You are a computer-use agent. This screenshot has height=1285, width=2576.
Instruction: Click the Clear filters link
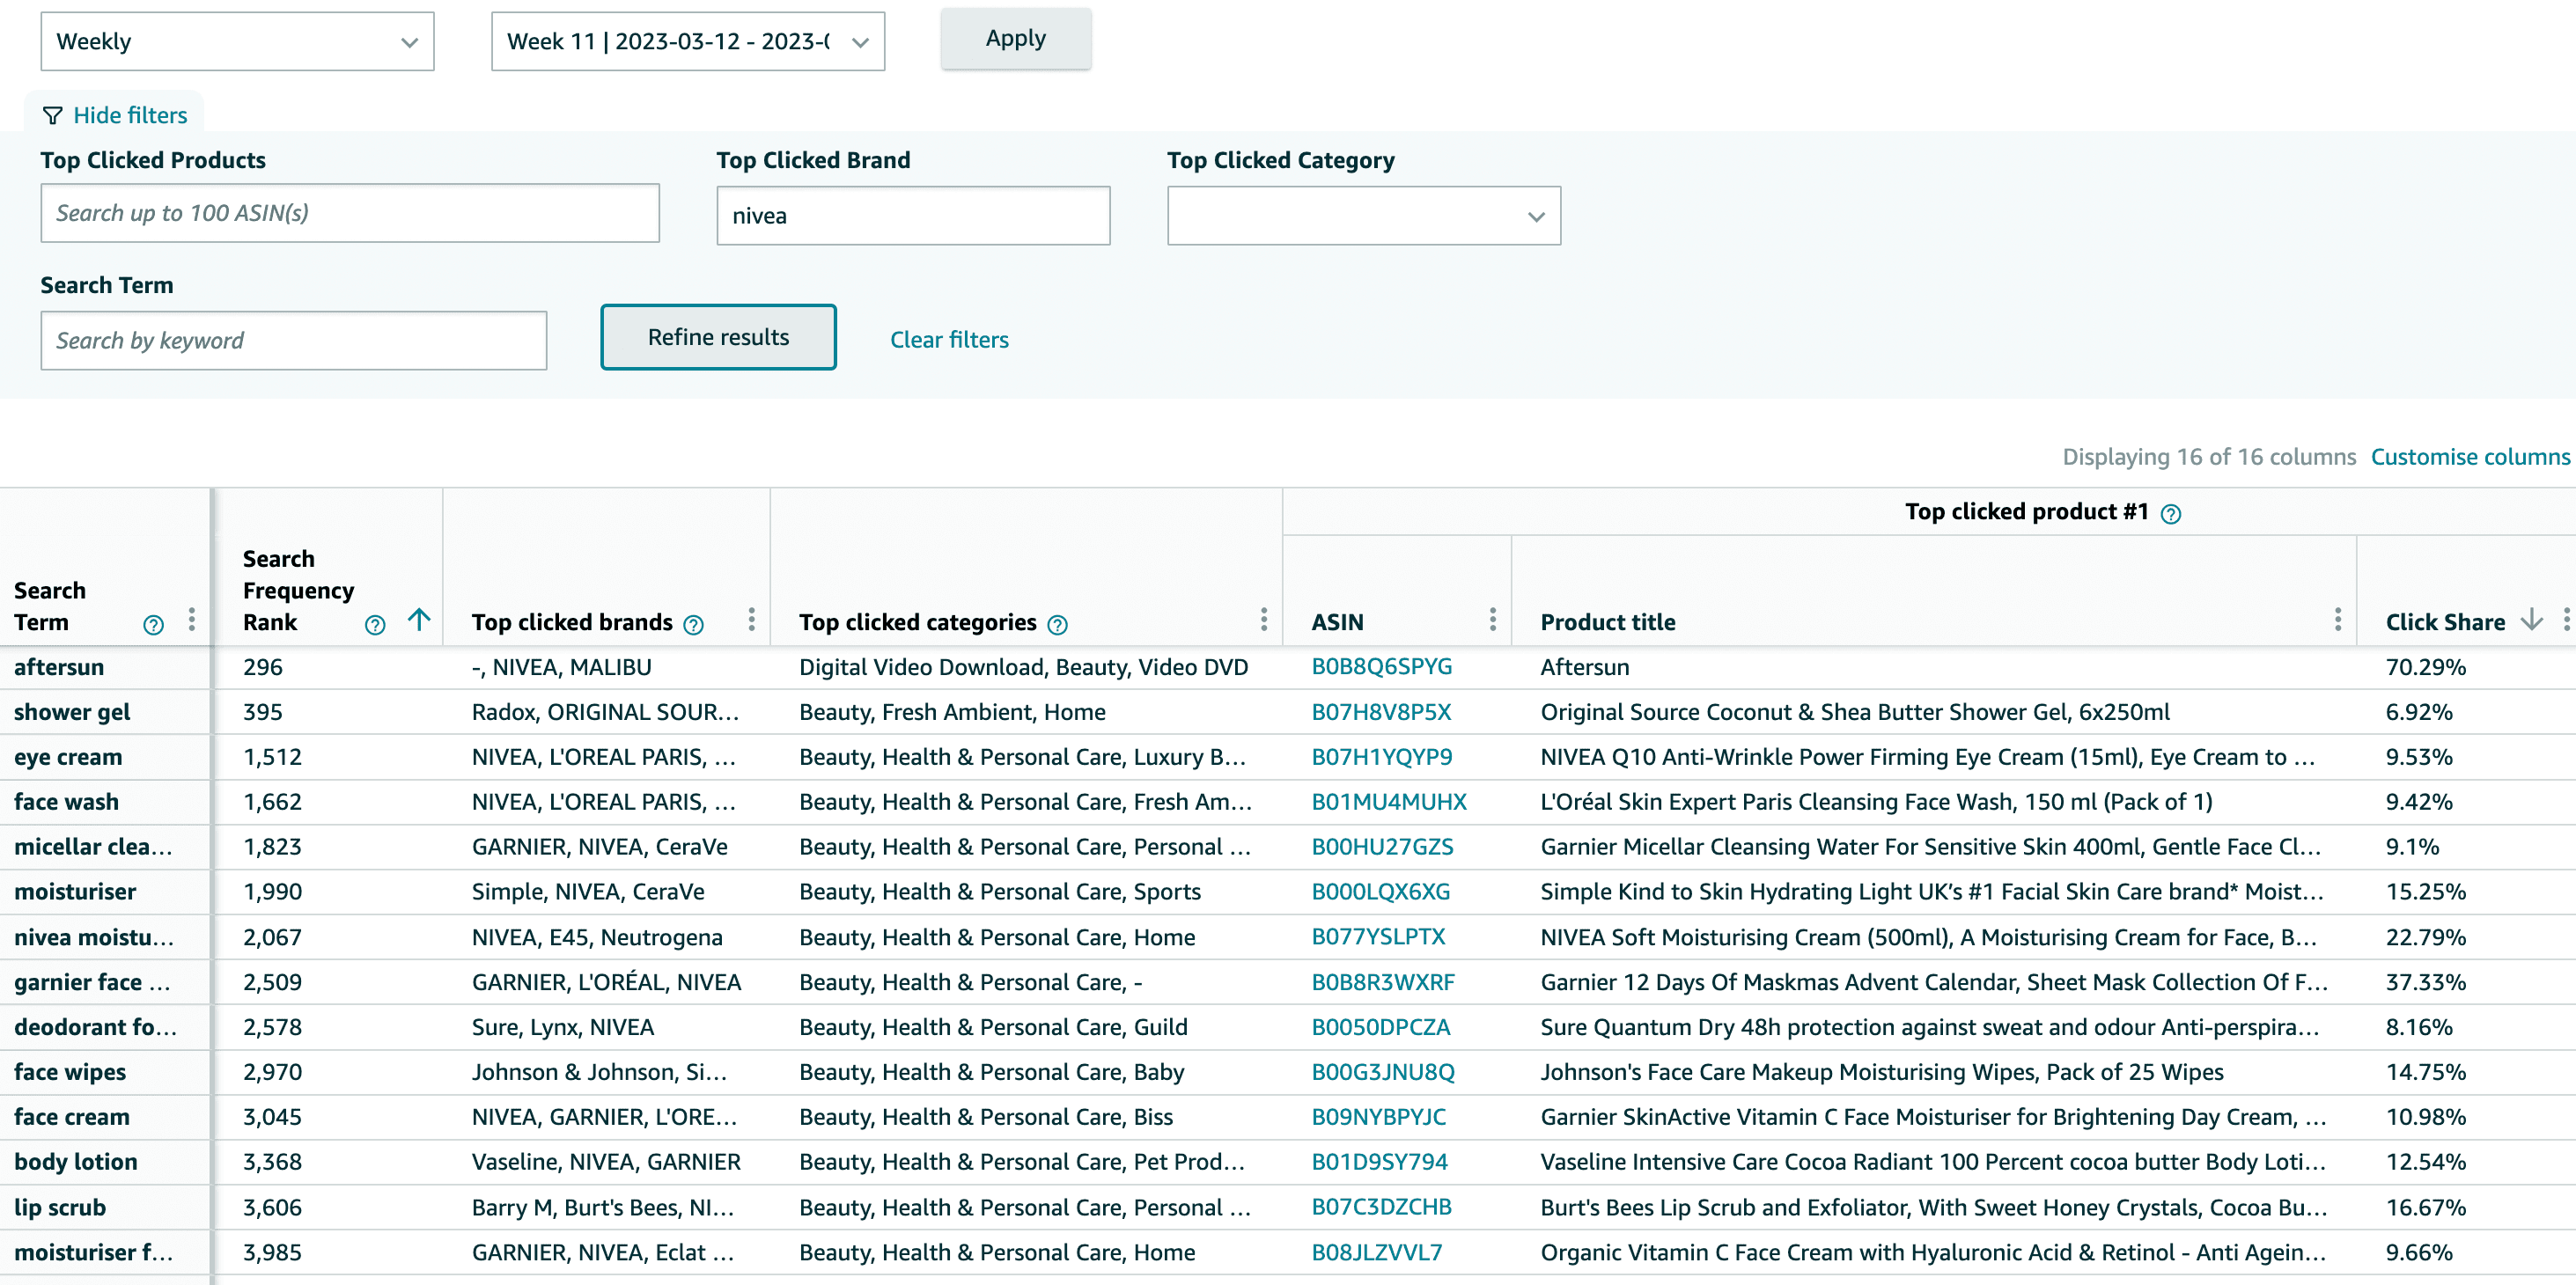click(949, 340)
